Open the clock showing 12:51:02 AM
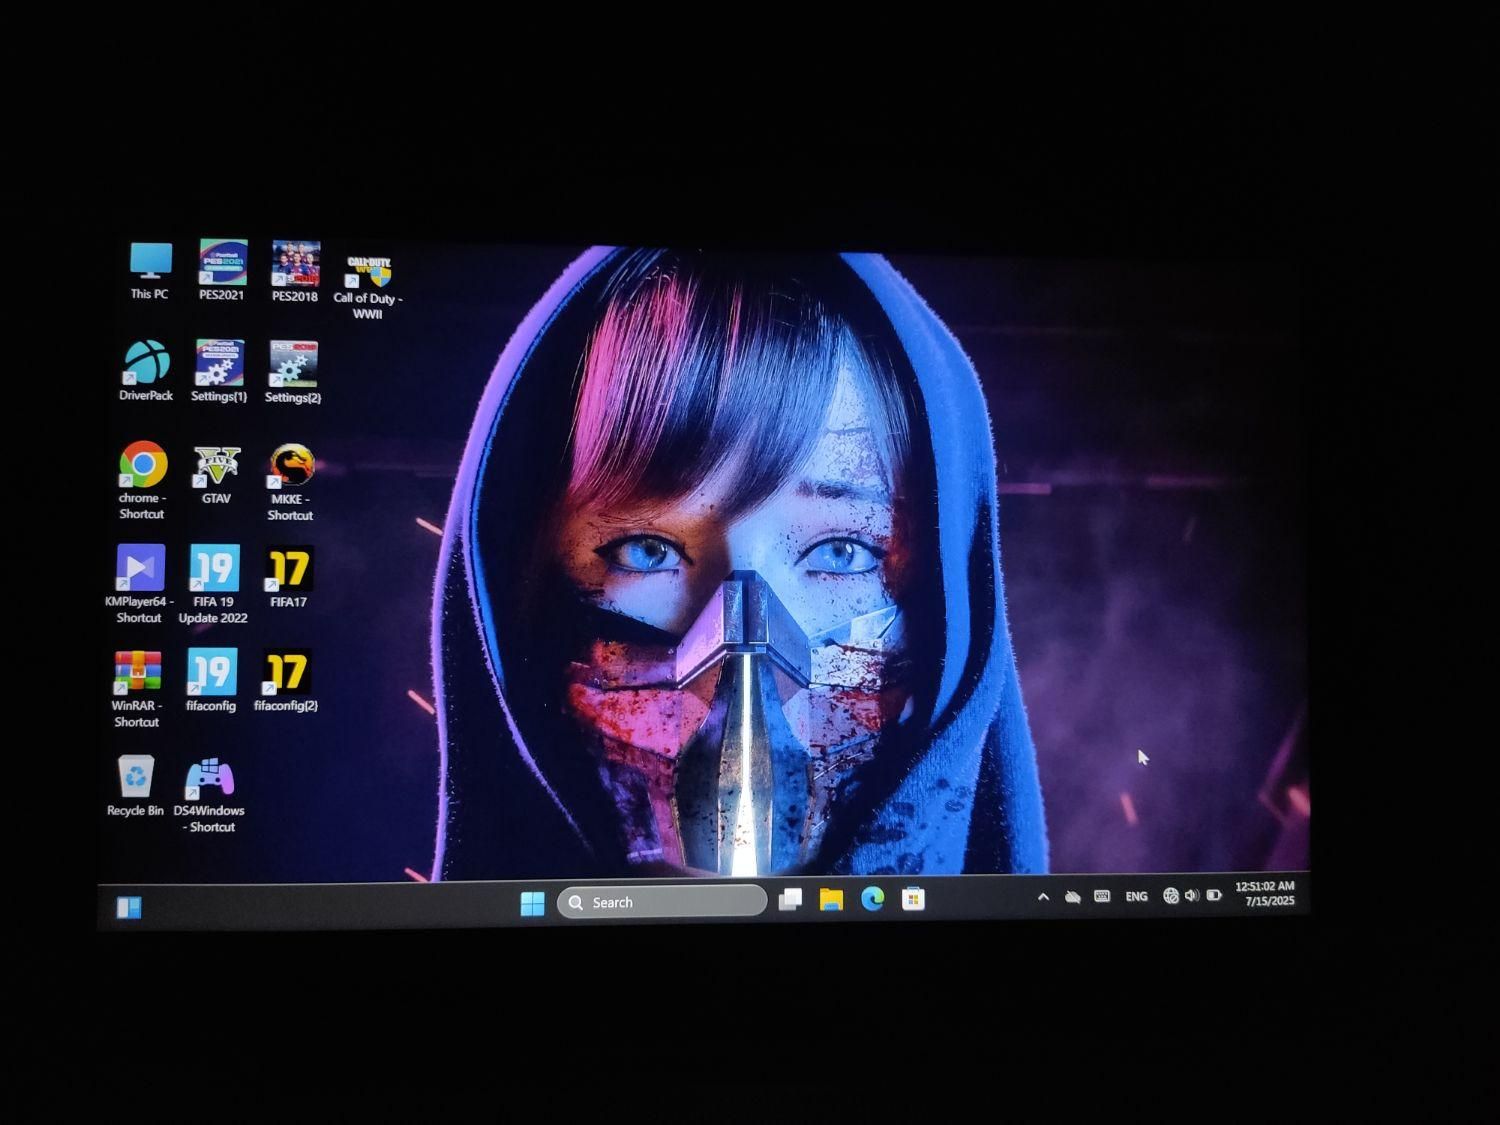The image size is (1500, 1125). pos(1265,886)
